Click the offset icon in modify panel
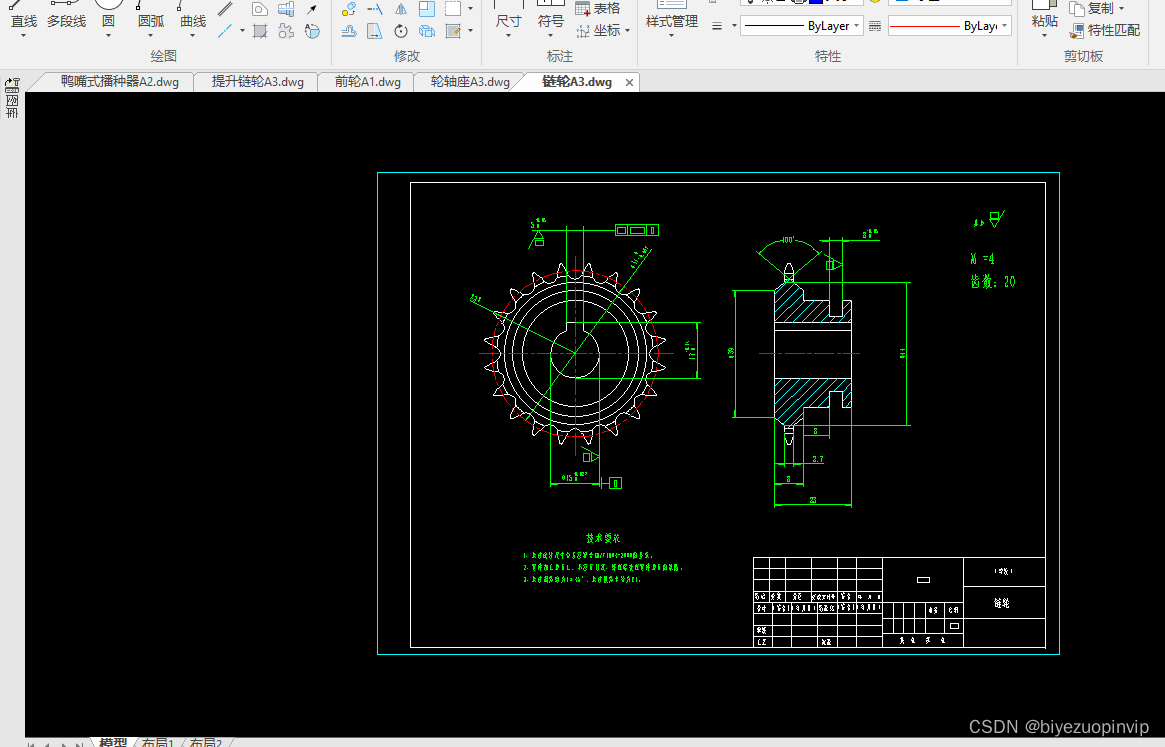The width and height of the screenshot is (1165, 747). pos(348,31)
